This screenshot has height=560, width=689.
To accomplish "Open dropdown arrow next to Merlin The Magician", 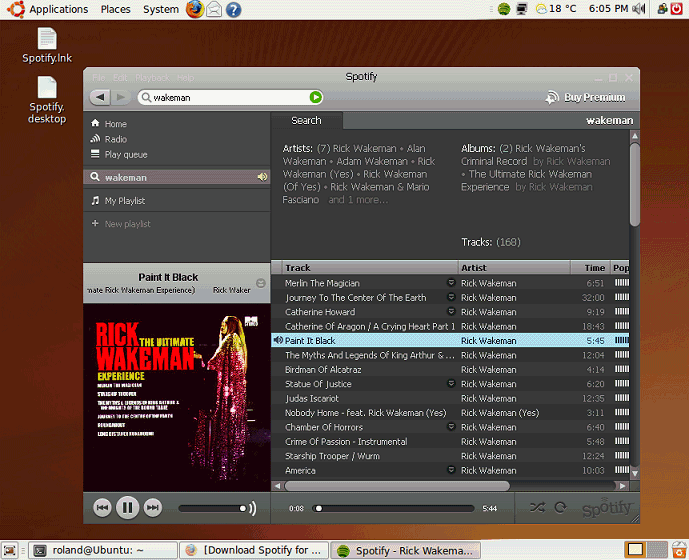I will [x=451, y=283].
